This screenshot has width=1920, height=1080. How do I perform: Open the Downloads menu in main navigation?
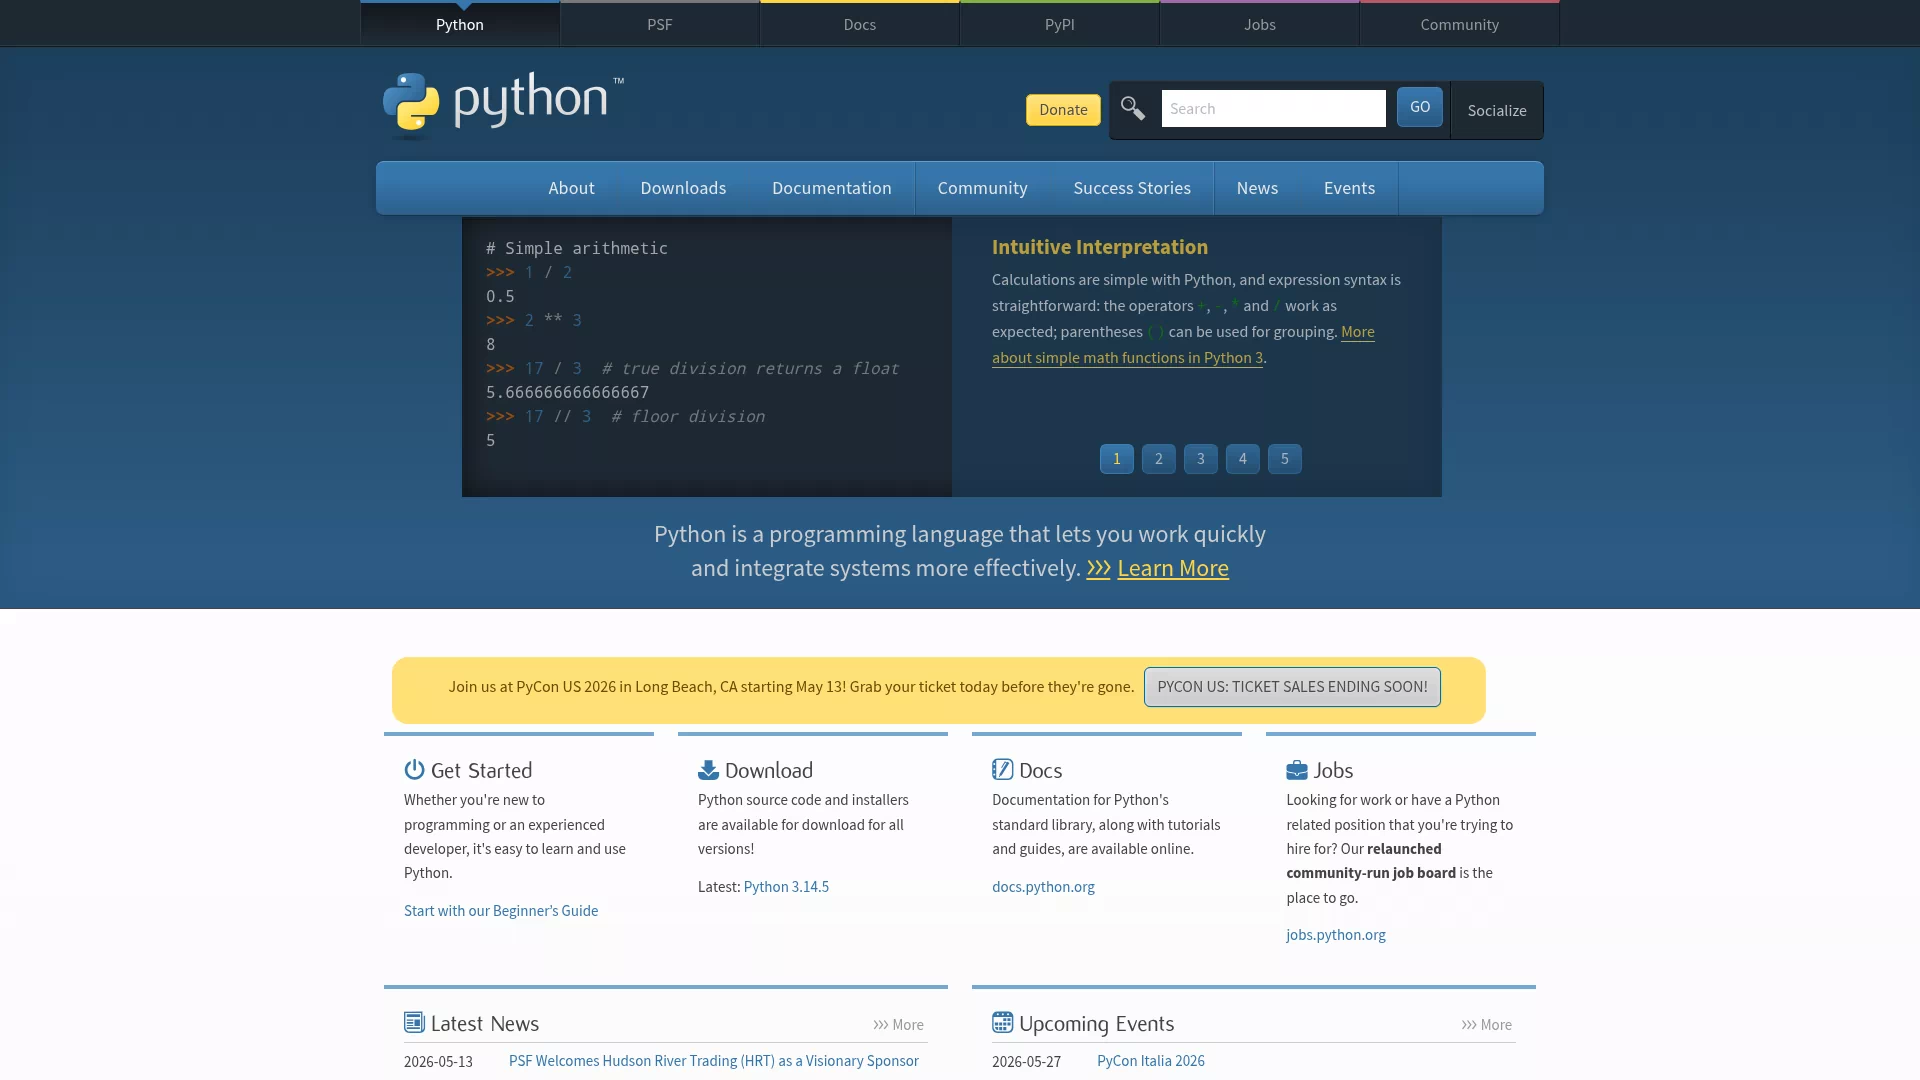pyautogui.click(x=683, y=188)
